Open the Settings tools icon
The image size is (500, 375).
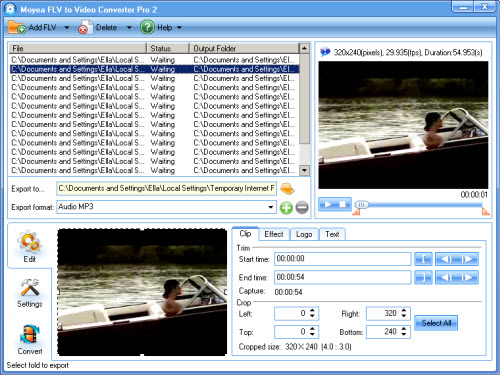30,288
